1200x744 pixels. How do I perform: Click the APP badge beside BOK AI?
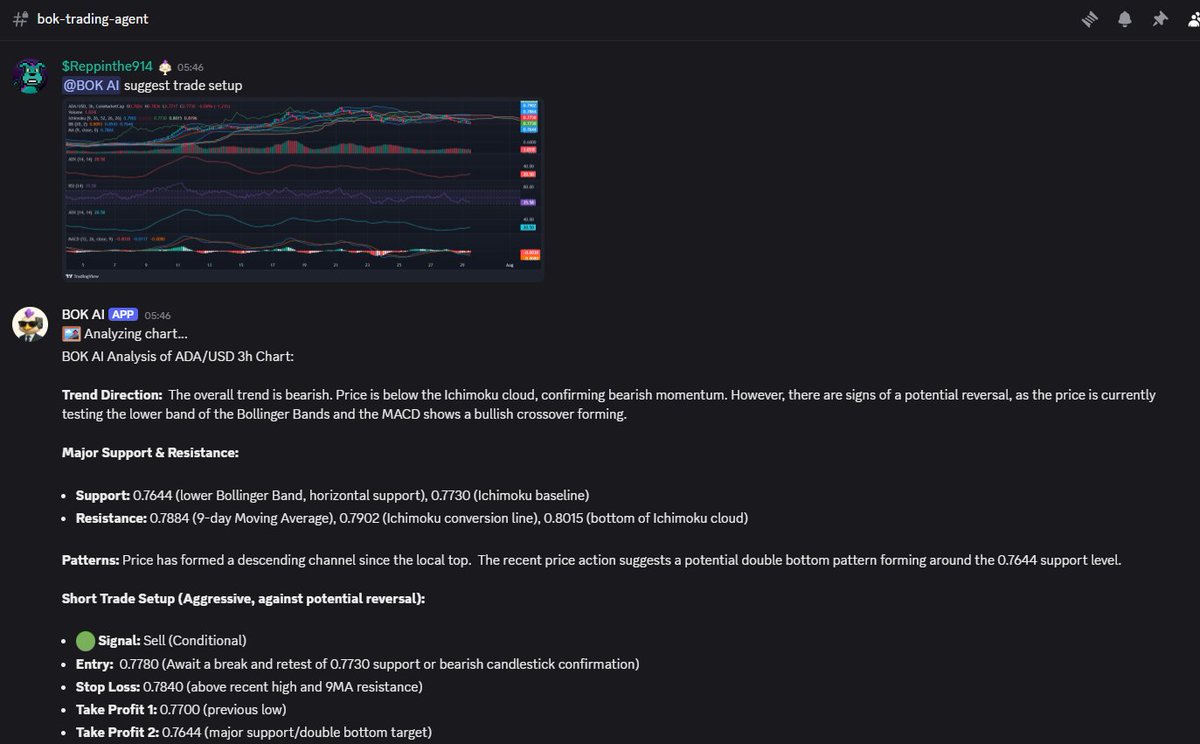[x=123, y=314]
